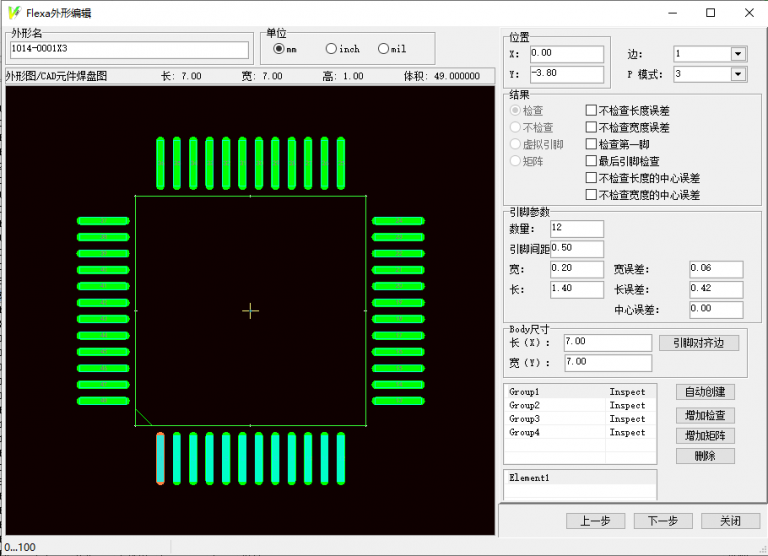The image size is (768, 556).
Task: Click the 数量 pin count field
Action: click(577, 229)
